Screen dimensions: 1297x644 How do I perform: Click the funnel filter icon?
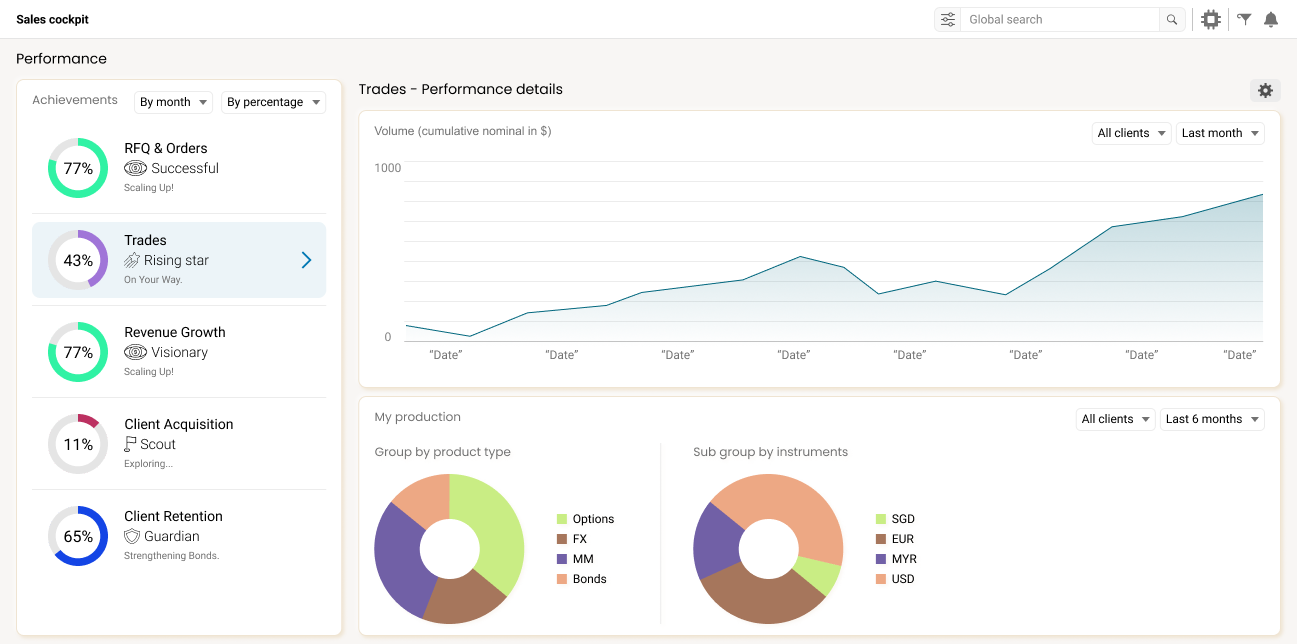tap(1244, 19)
